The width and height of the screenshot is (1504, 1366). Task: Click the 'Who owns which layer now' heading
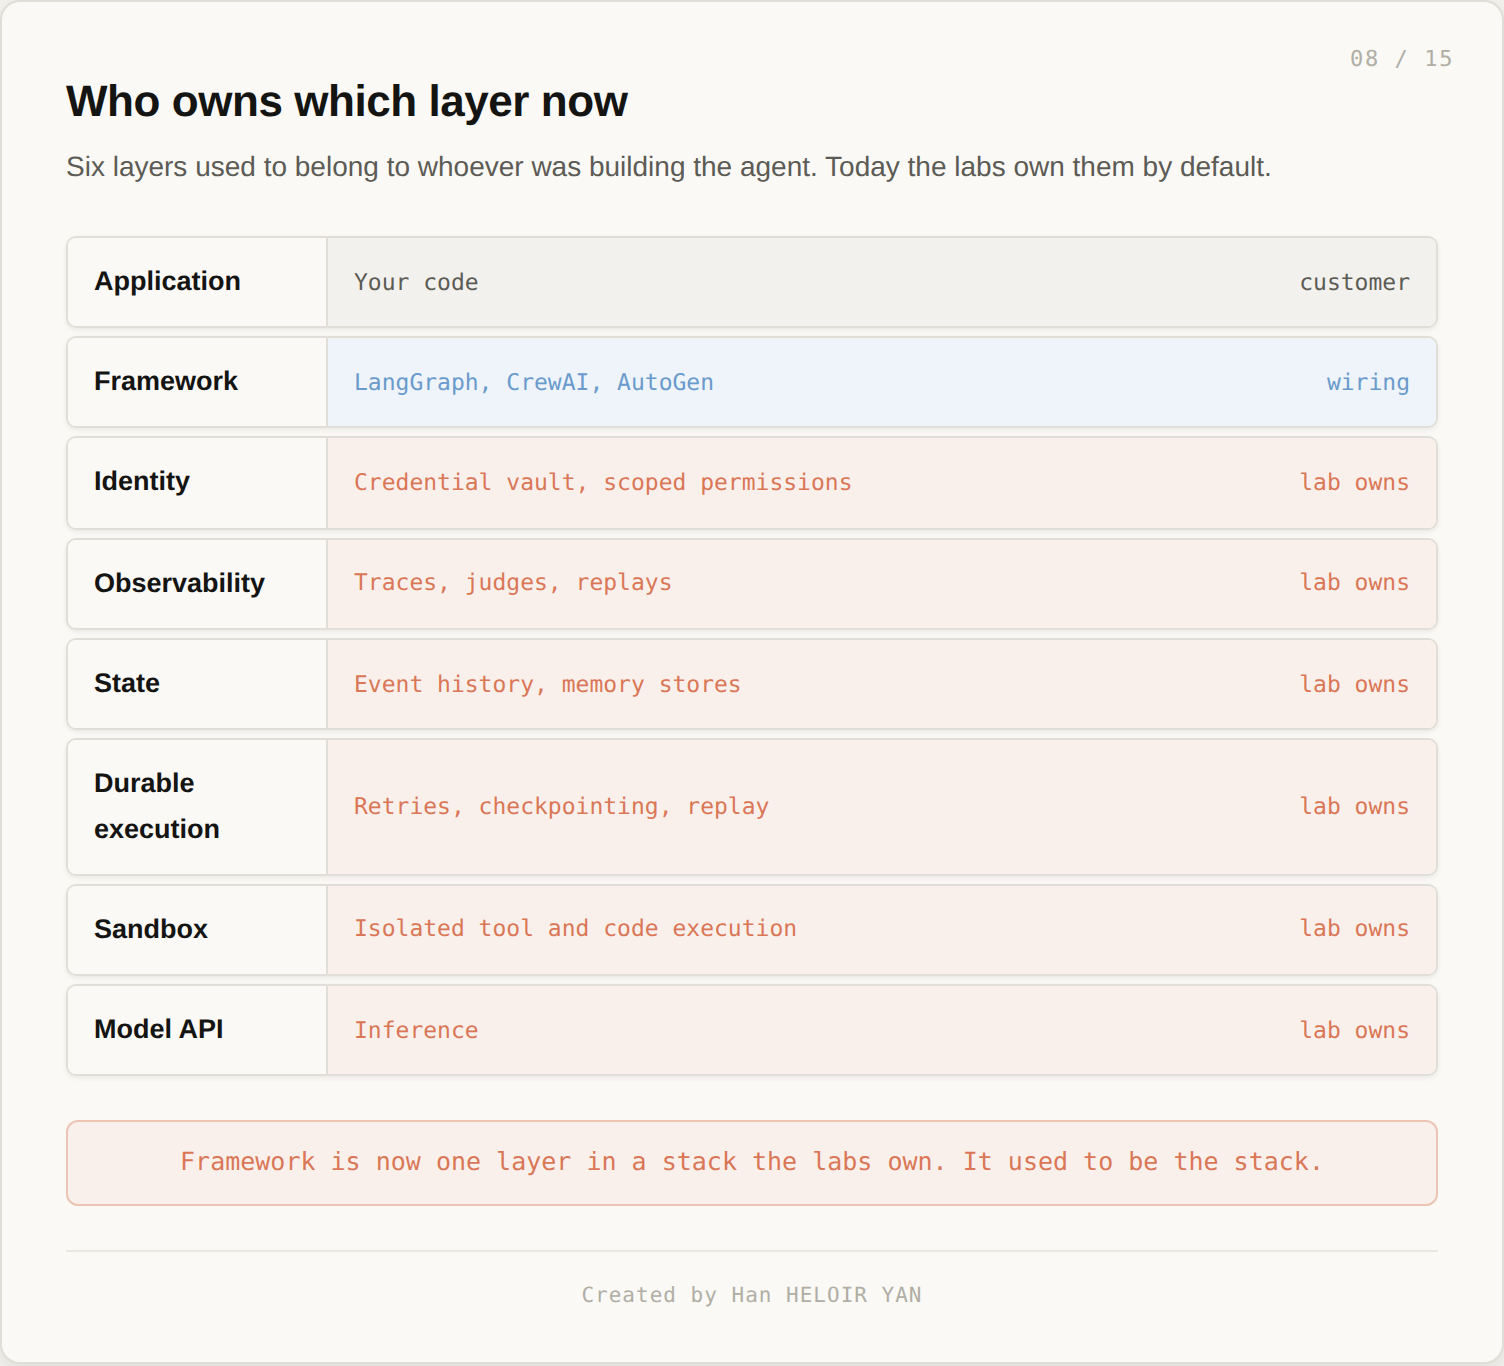(x=347, y=101)
